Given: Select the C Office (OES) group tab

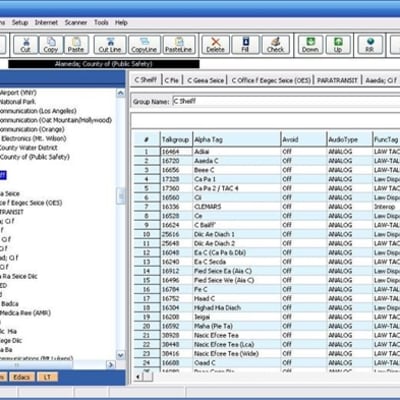Looking at the screenshot, I should pyautogui.click(x=271, y=80).
